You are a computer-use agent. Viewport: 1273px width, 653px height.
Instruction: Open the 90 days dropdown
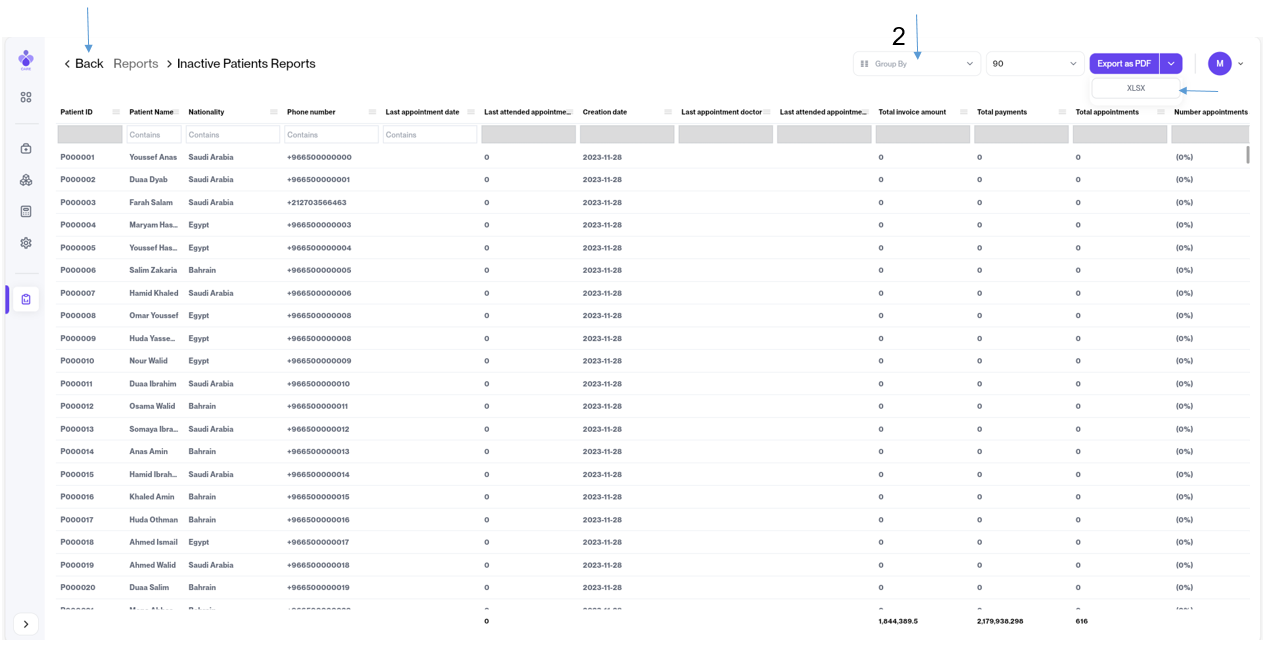1033,64
